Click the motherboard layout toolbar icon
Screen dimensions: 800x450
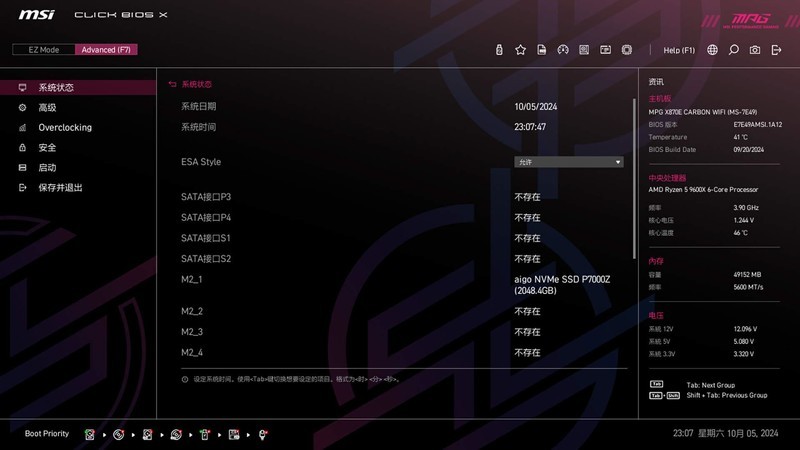[584, 49]
